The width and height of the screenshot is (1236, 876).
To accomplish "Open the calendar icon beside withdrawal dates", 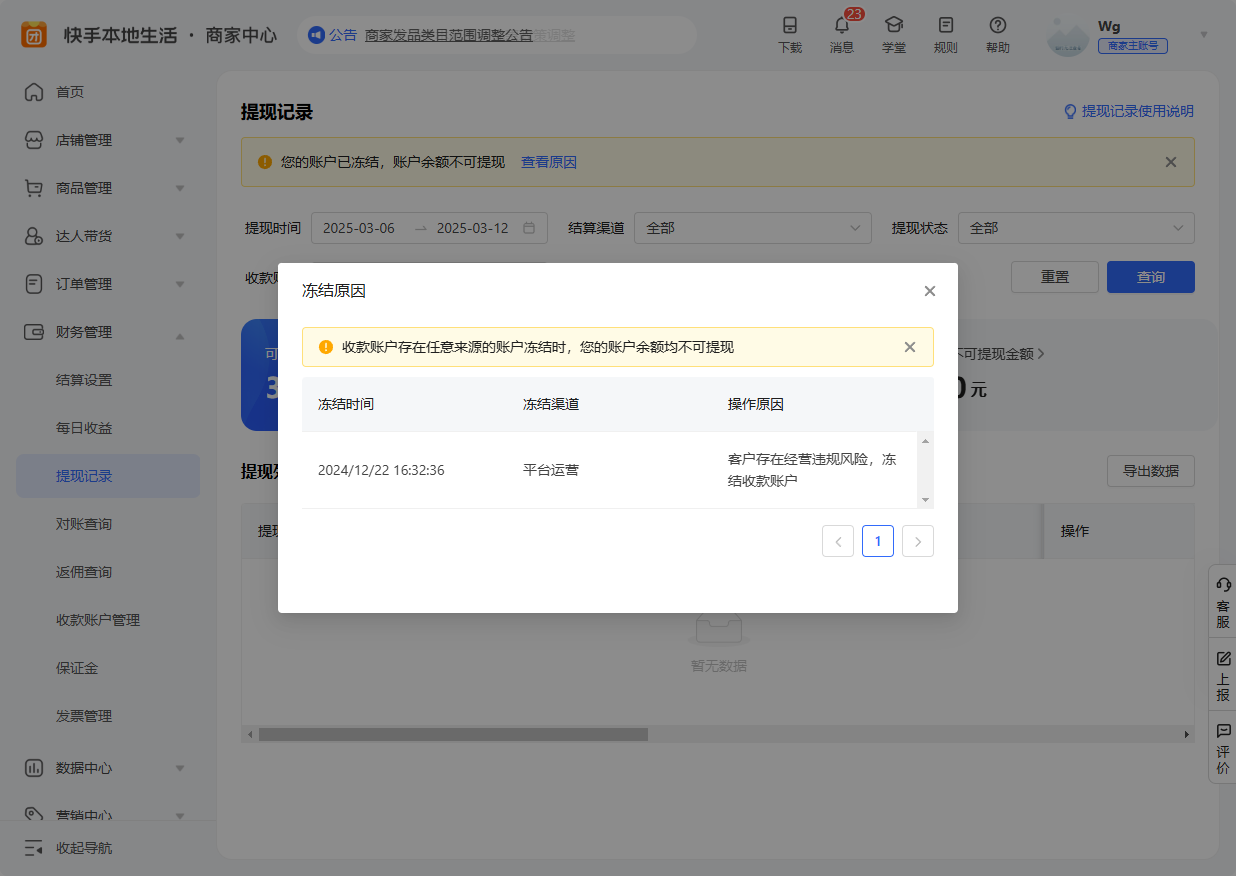I will (x=528, y=228).
